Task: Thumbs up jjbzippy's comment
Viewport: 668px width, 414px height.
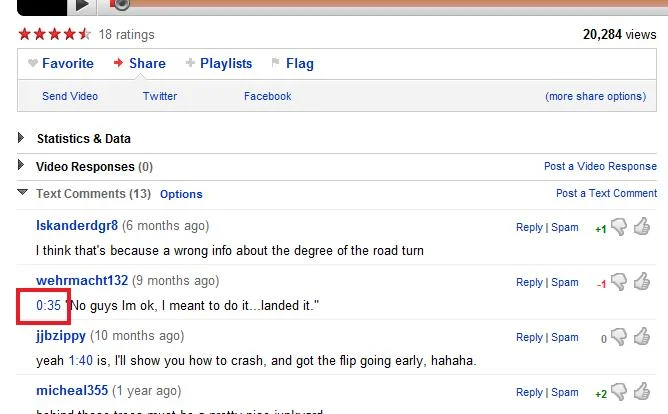Action: (642, 337)
